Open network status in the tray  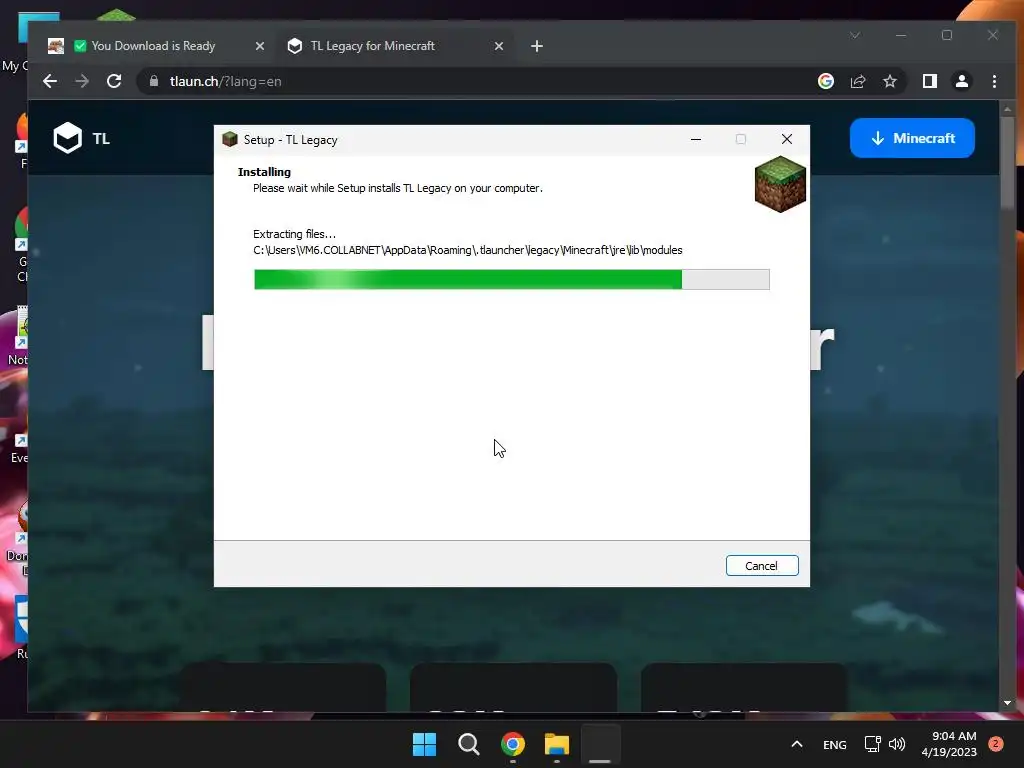click(x=872, y=744)
